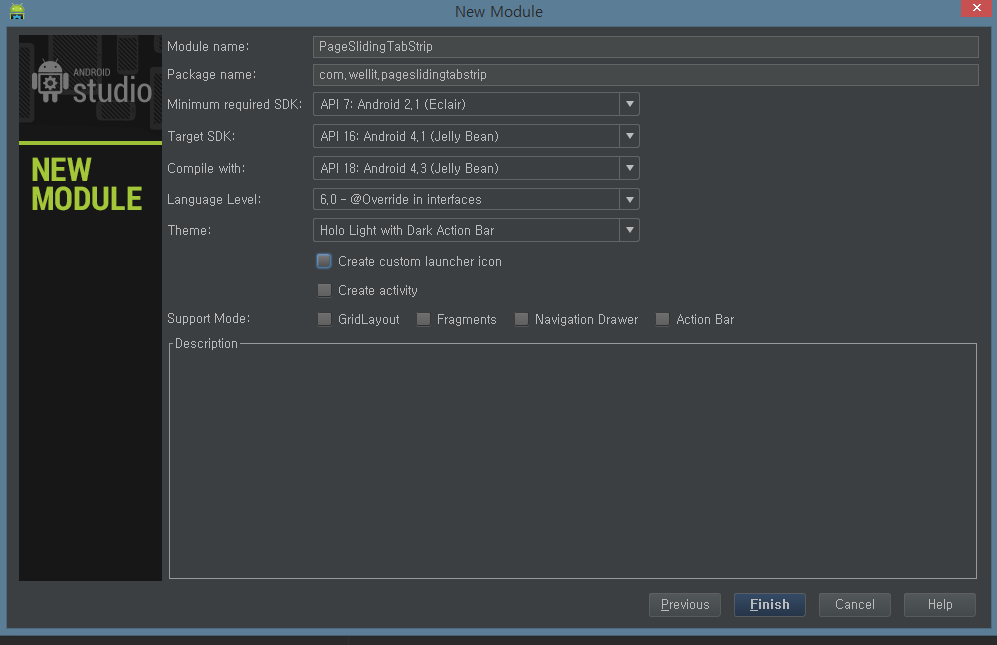Open the Help documentation
Viewport: 997px width, 645px height.
939,604
